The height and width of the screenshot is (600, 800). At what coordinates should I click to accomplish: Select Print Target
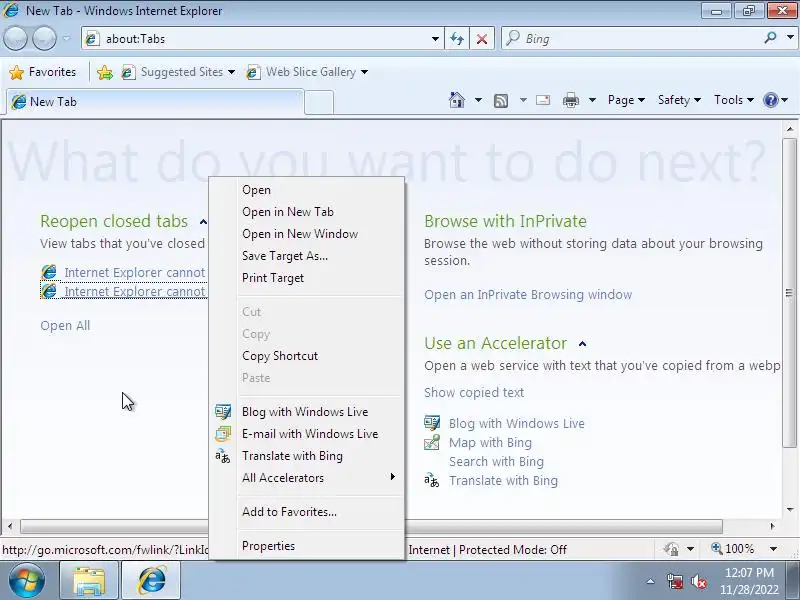320,278
